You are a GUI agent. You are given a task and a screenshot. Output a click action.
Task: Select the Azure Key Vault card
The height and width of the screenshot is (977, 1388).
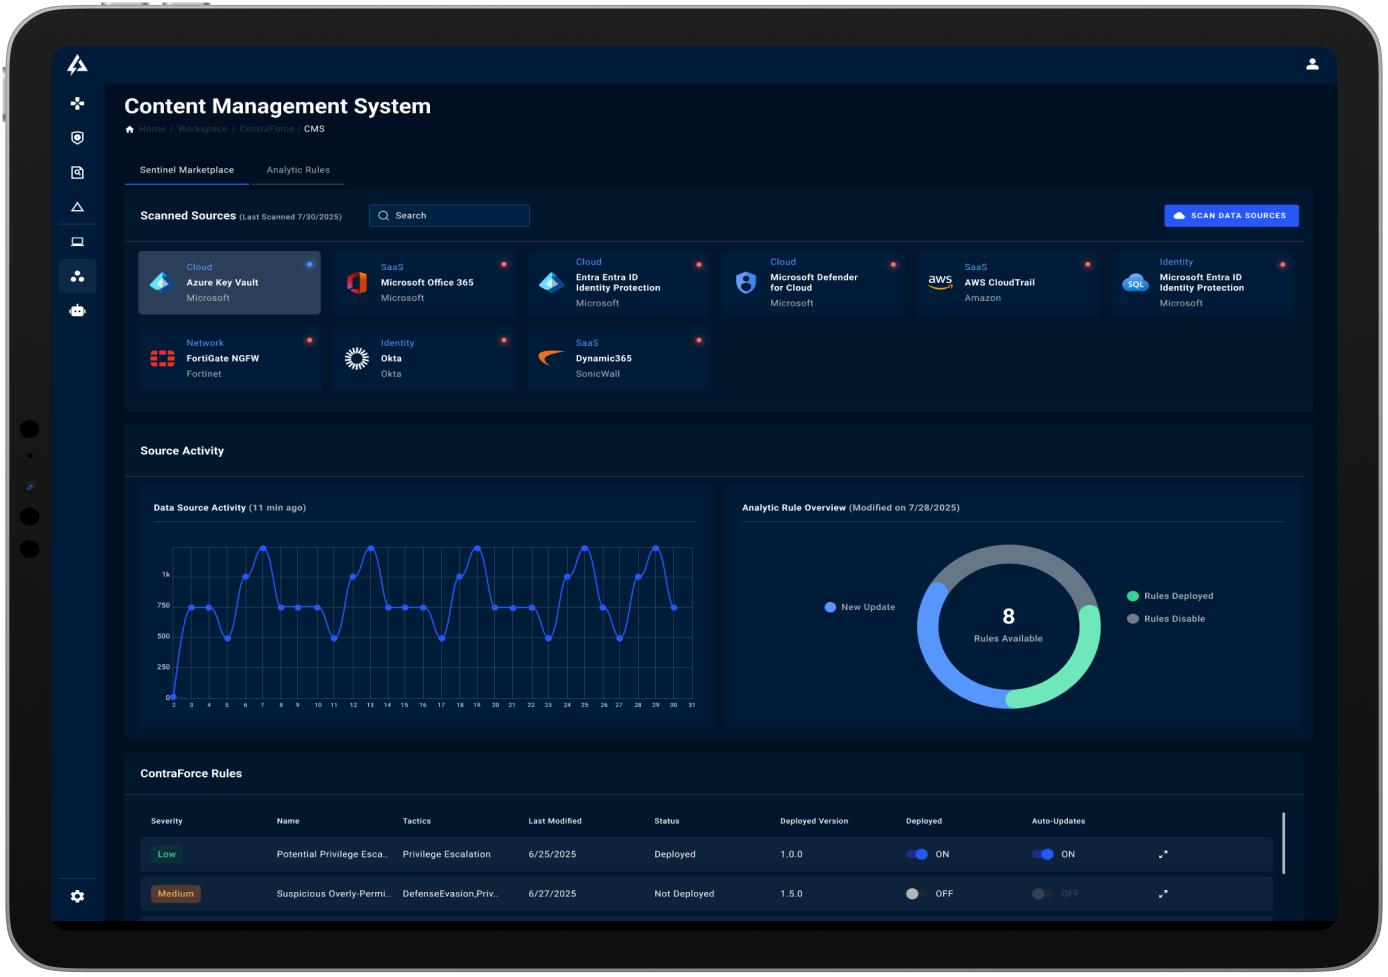click(229, 283)
